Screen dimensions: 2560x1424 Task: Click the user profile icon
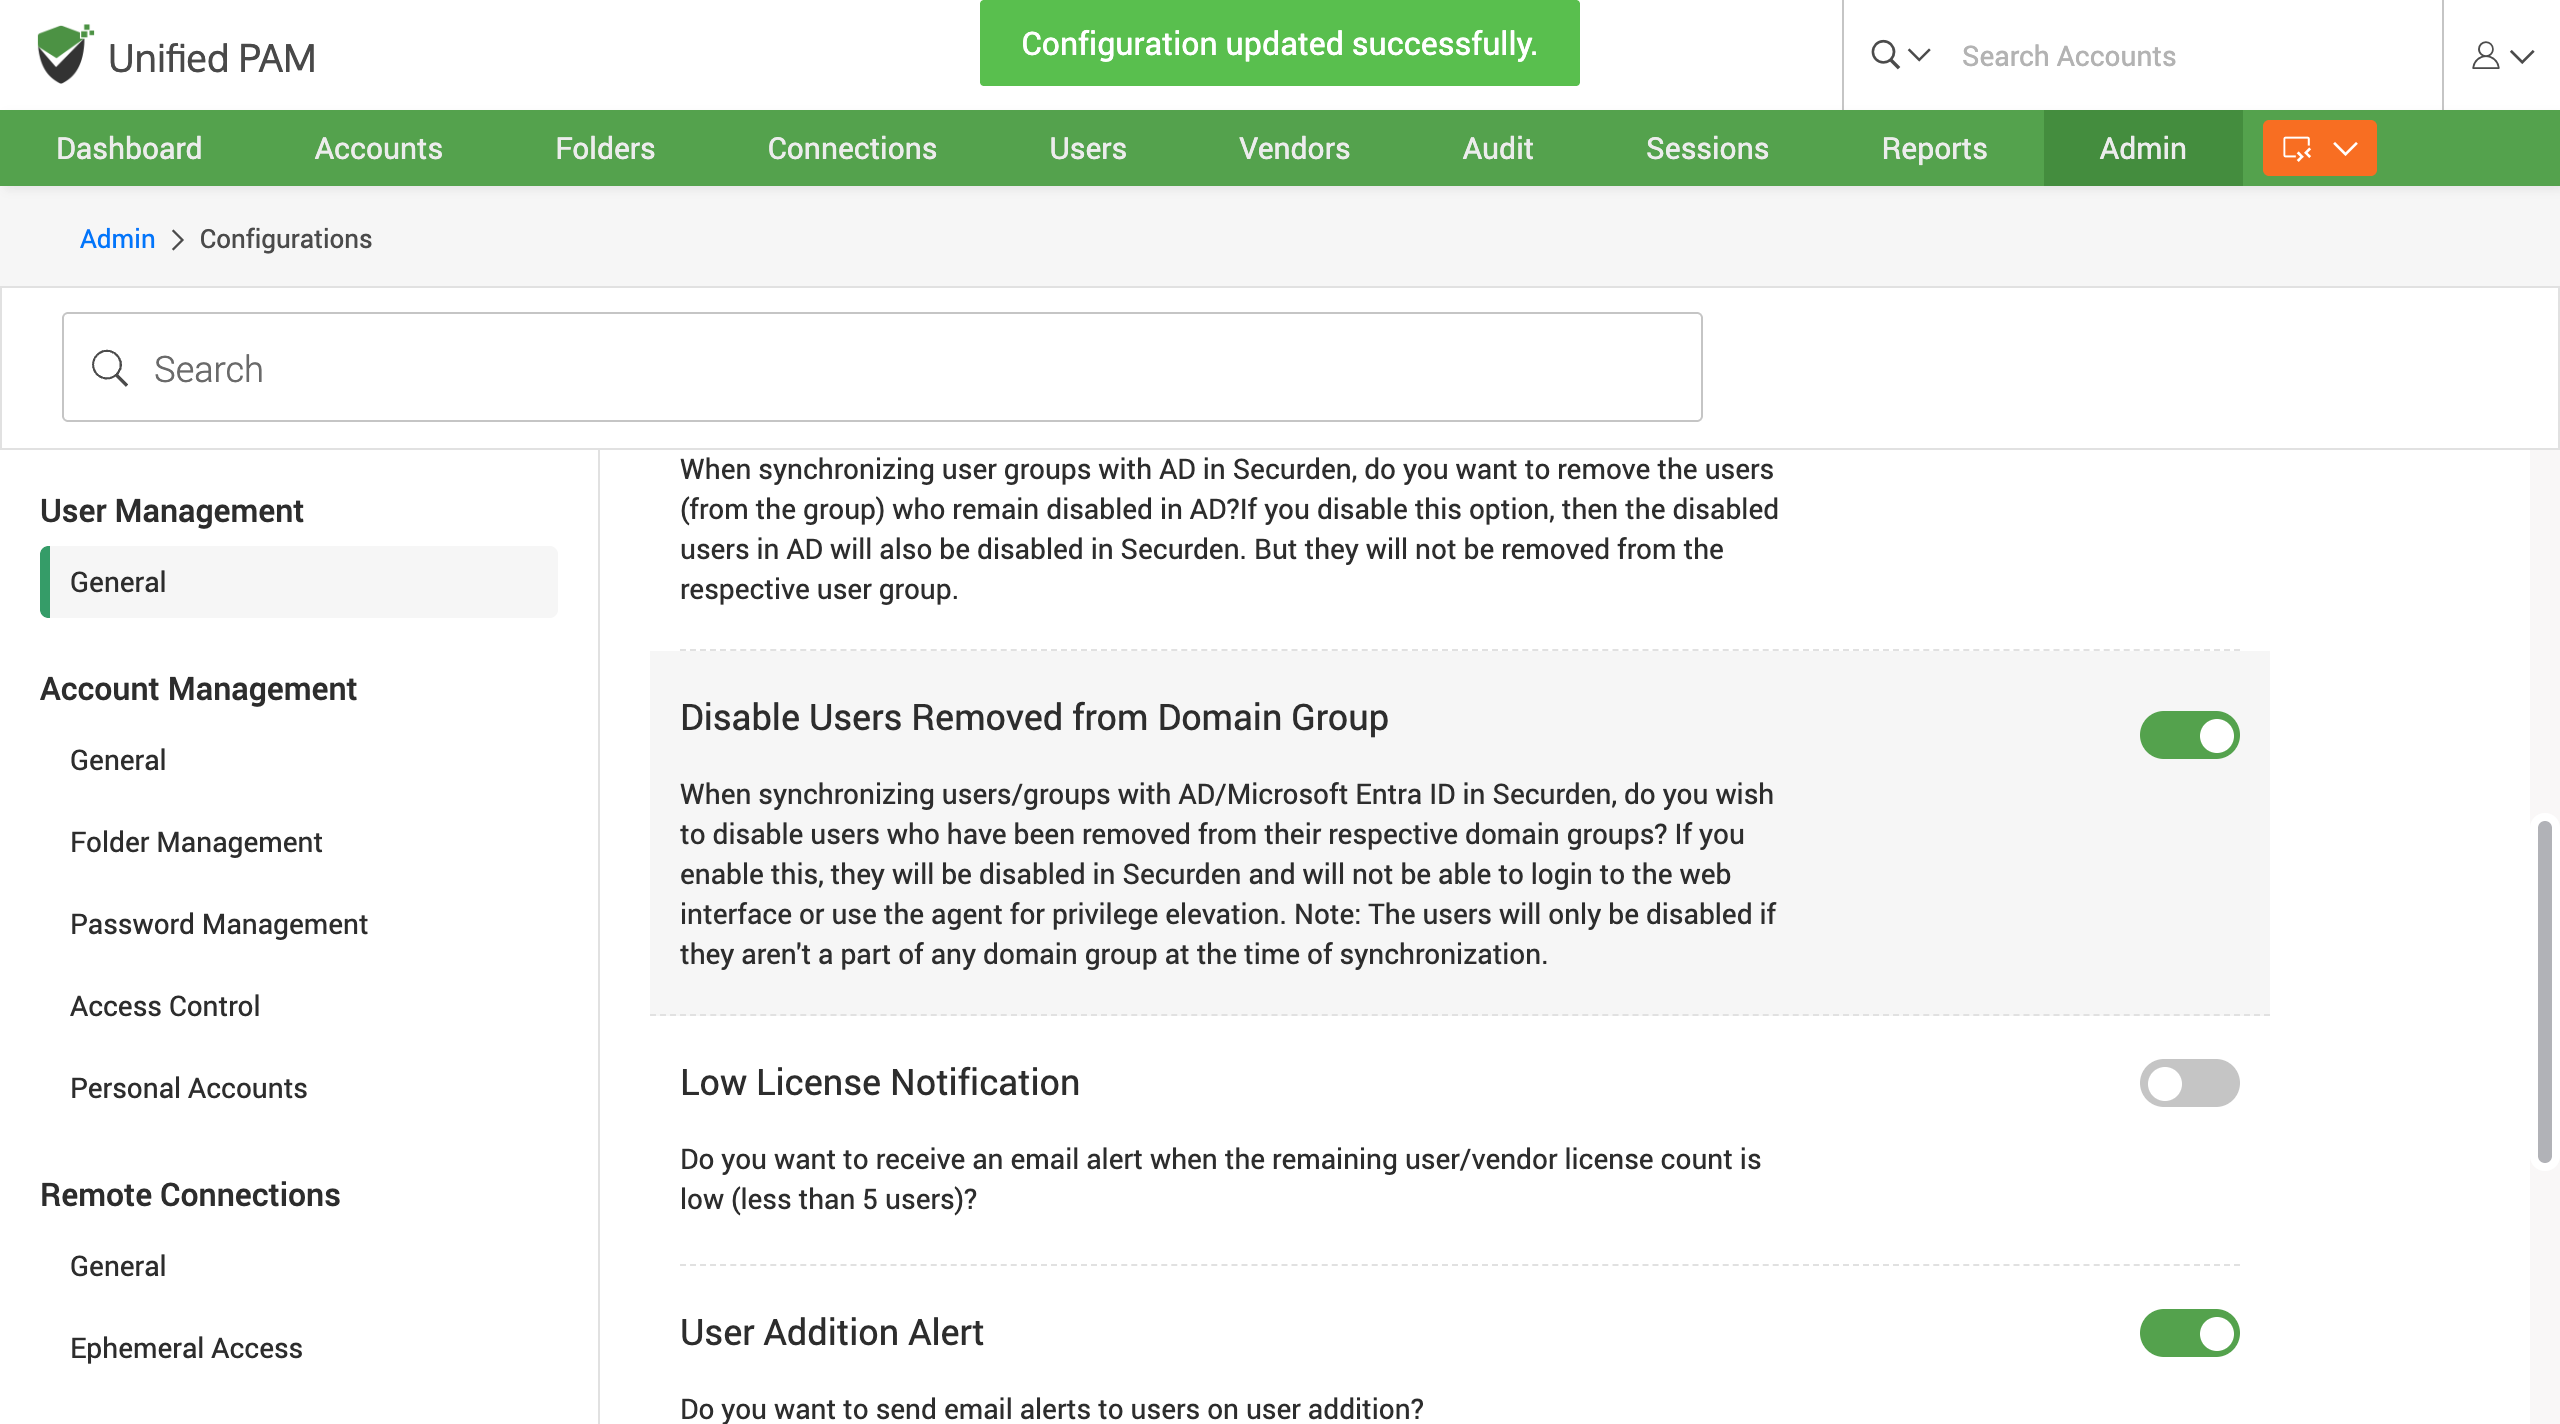coord(2485,56)
